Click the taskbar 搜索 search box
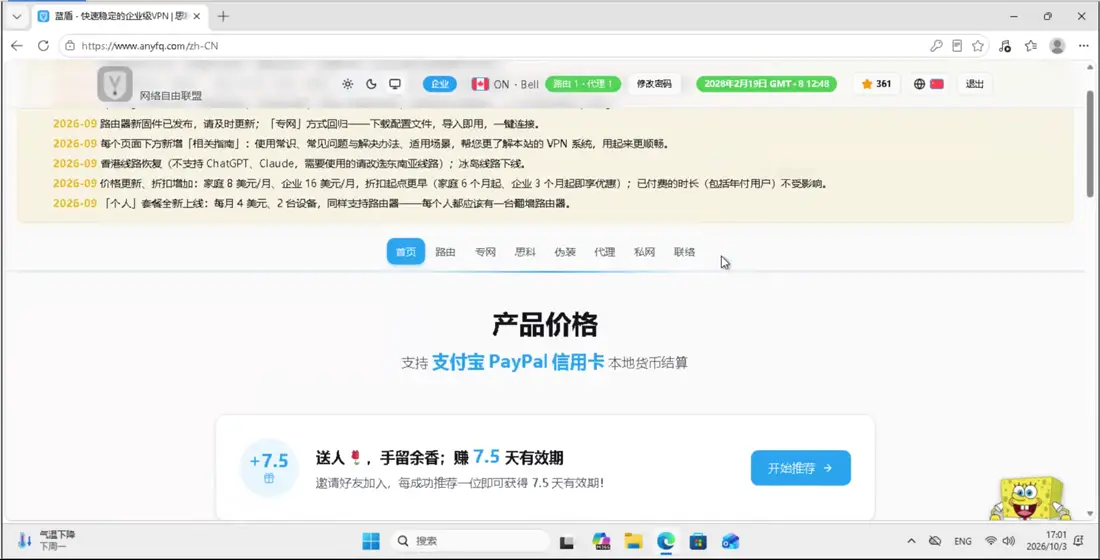 pyautogui.click(x=469, y=541)
